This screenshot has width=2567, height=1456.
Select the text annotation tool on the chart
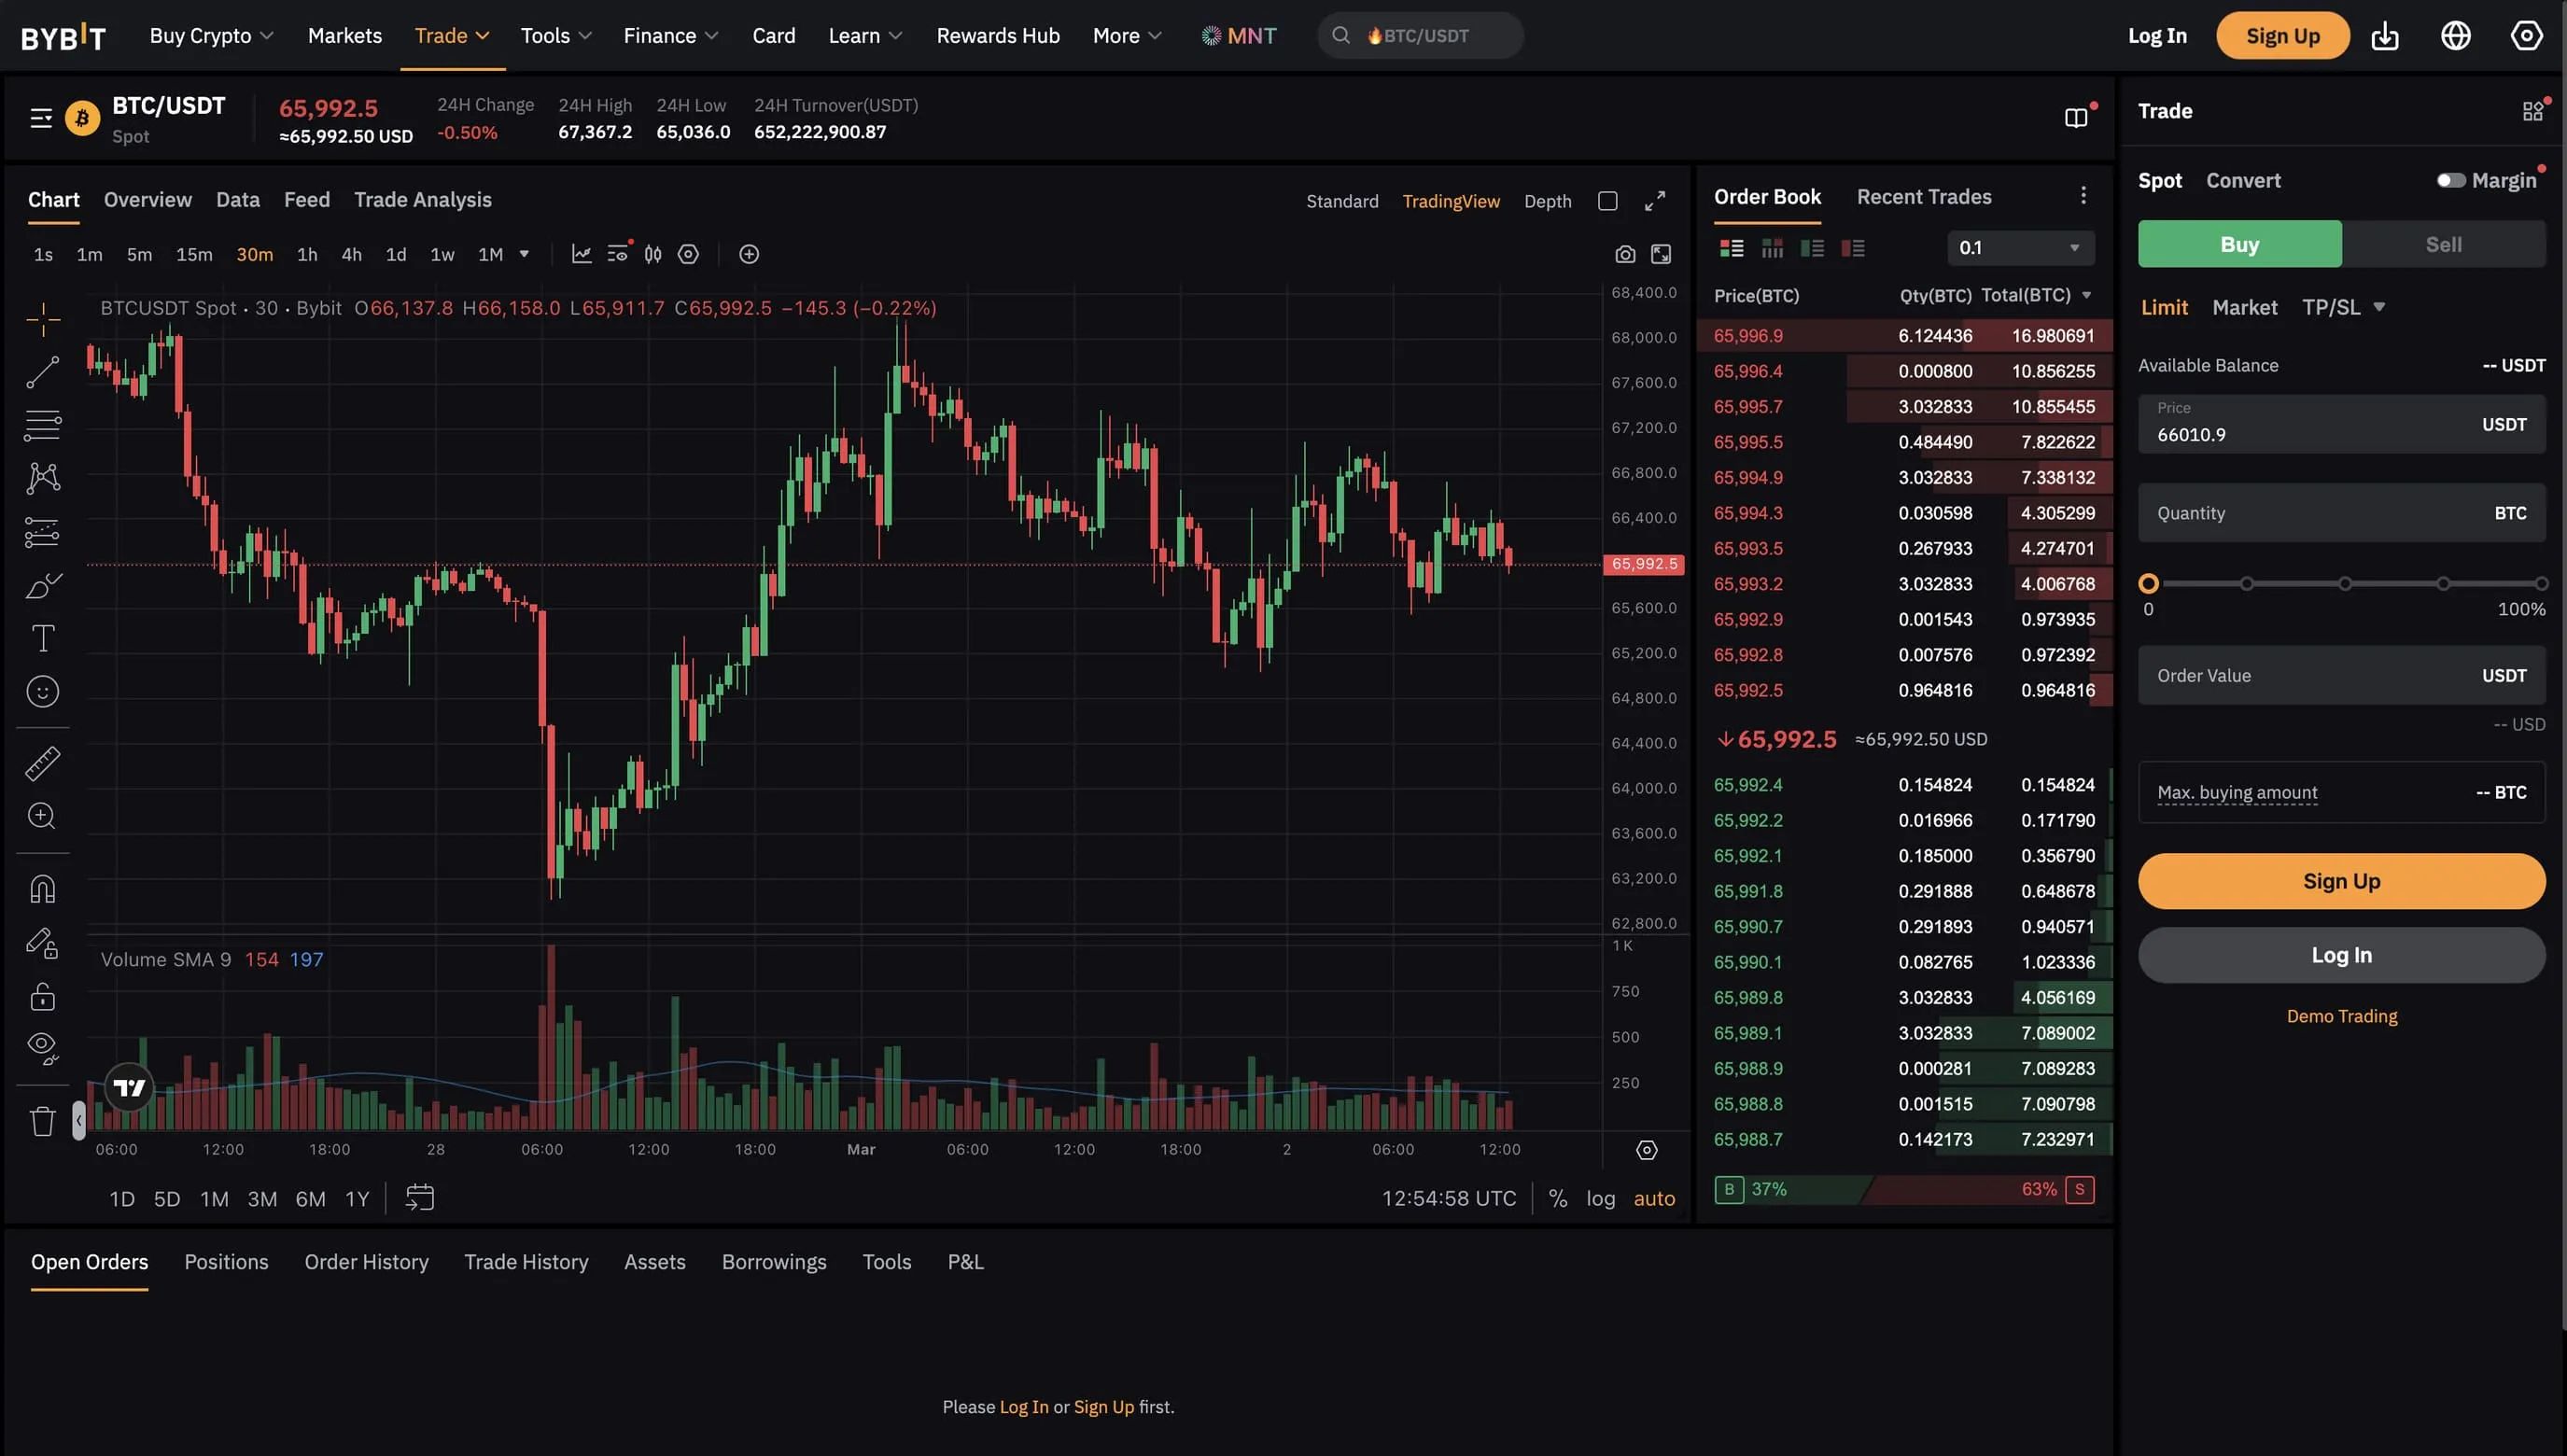coord(42,637)
